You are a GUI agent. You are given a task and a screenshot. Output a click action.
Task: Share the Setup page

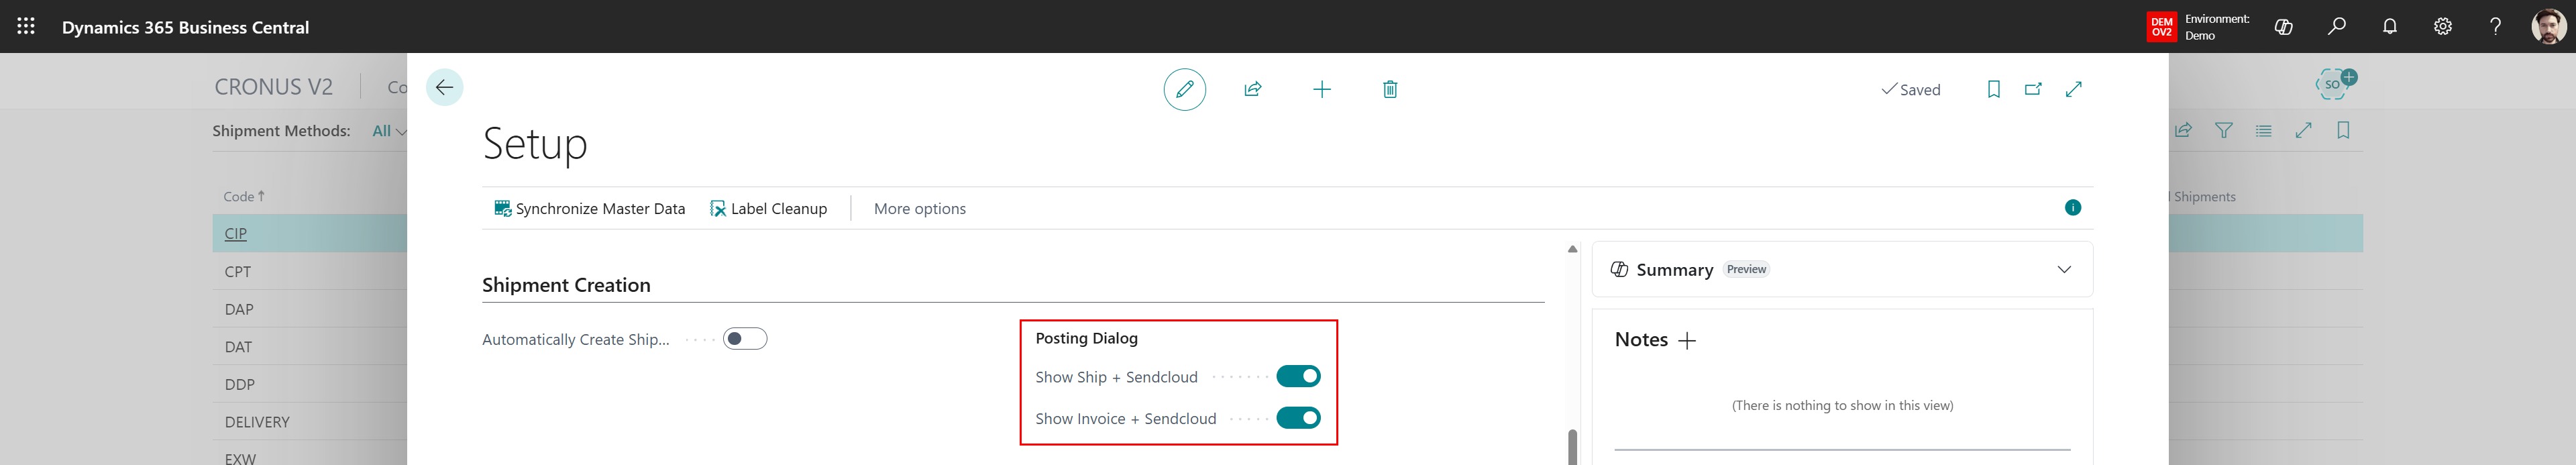point(1252,89)
